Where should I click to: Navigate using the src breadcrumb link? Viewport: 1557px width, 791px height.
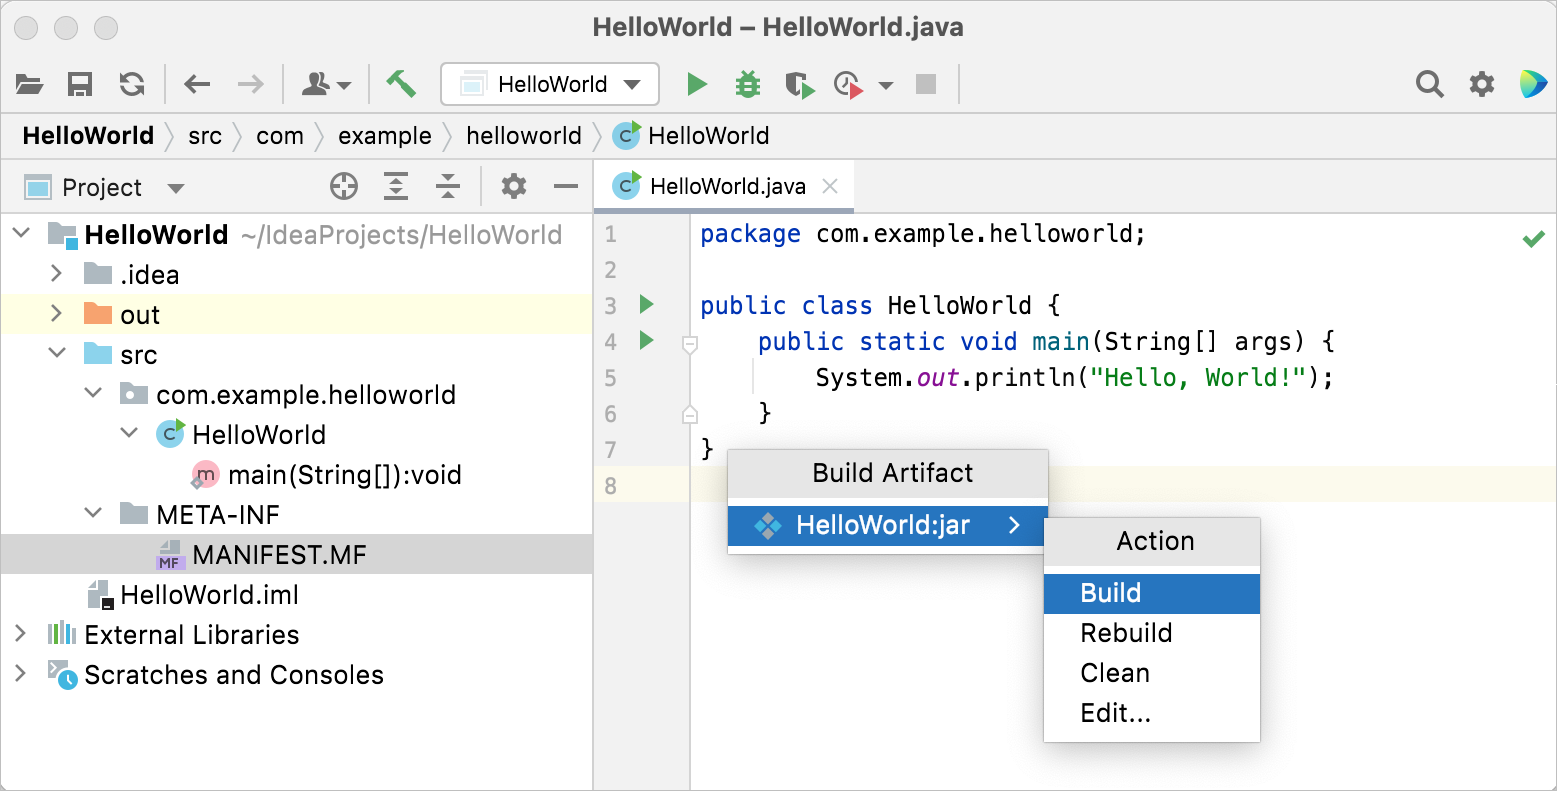point(205,135)
